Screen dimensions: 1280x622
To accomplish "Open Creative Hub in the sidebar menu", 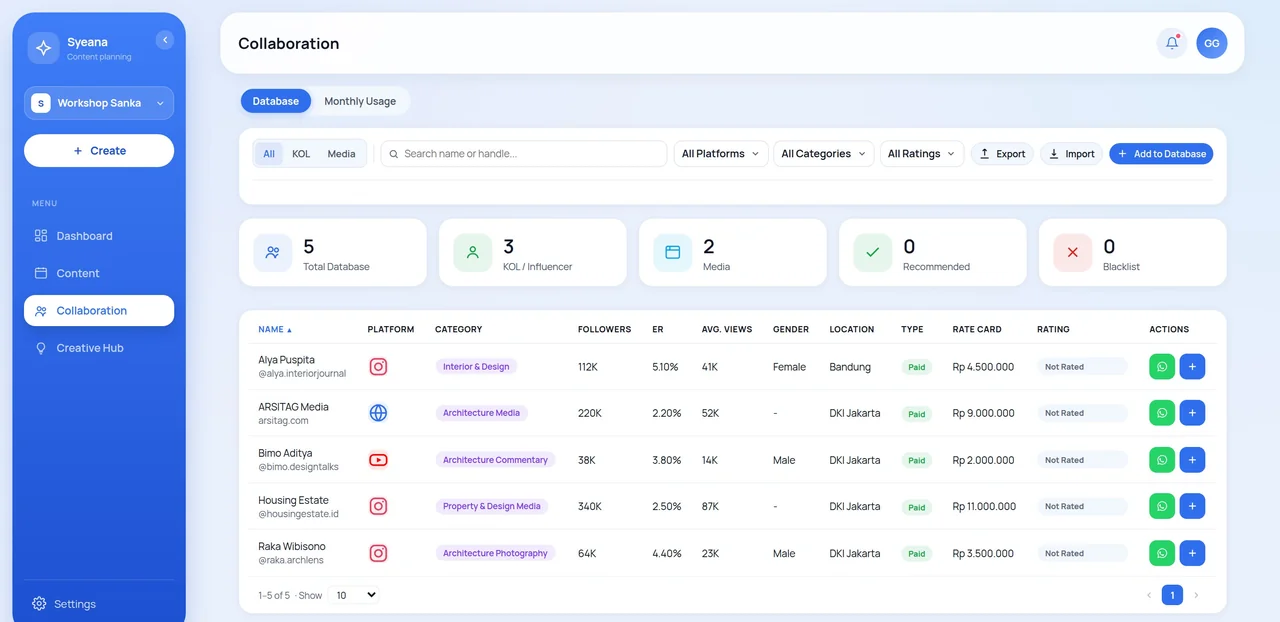I will coord(99,348).
